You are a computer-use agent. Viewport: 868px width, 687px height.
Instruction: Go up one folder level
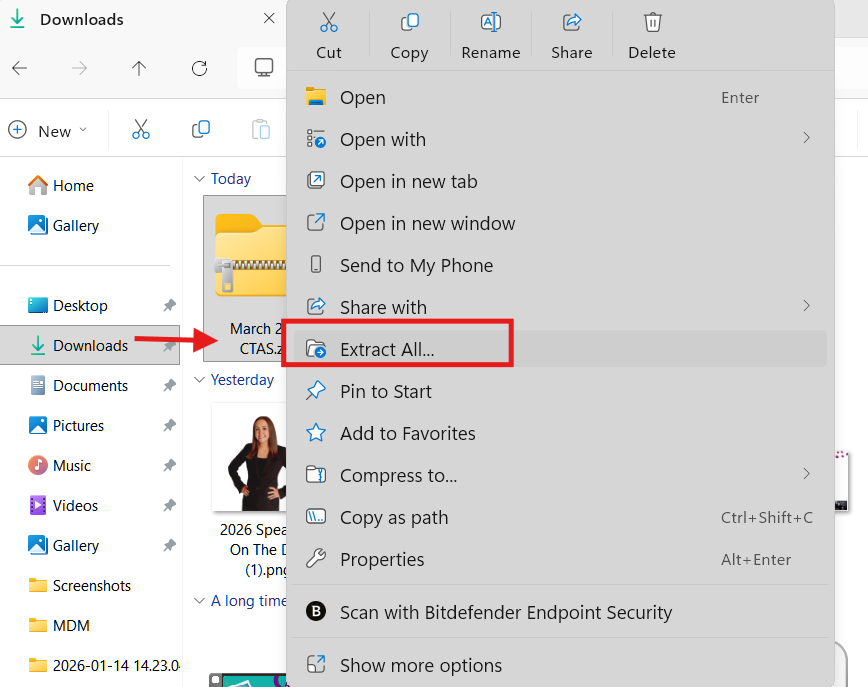[x=139, y=68]
